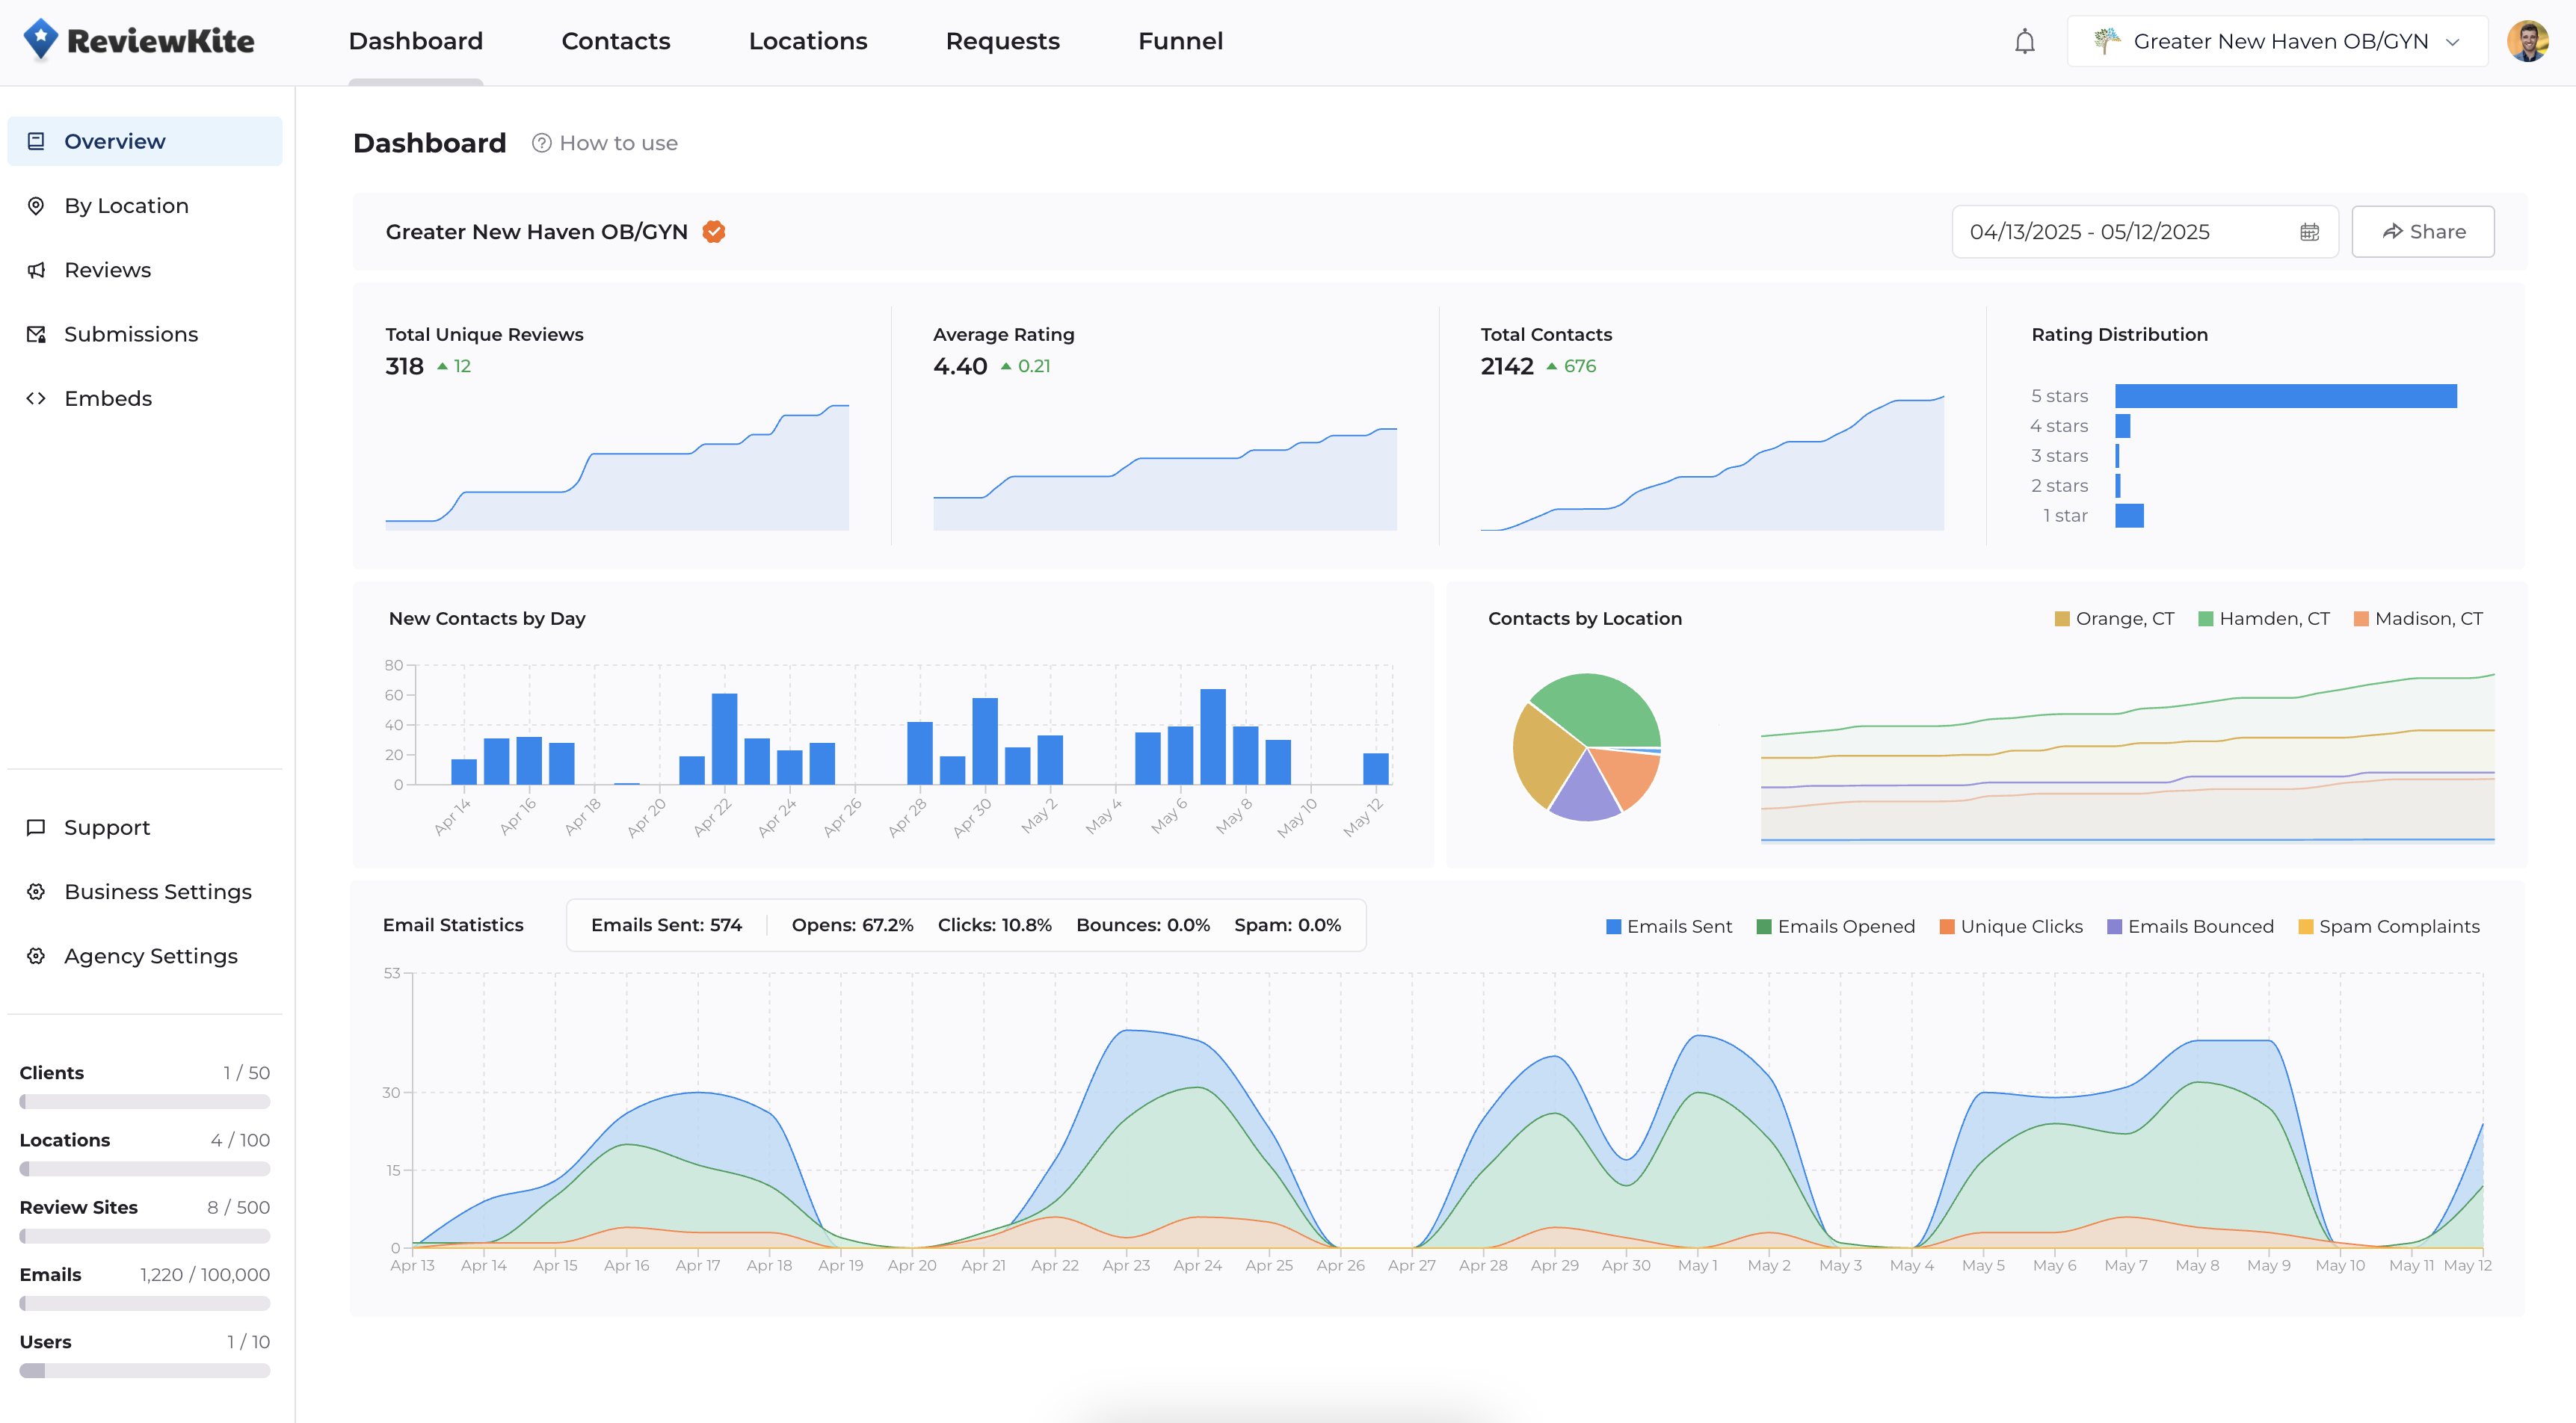Click the verified badge next to business name
2576x1423 pixels.
(713, 232)
